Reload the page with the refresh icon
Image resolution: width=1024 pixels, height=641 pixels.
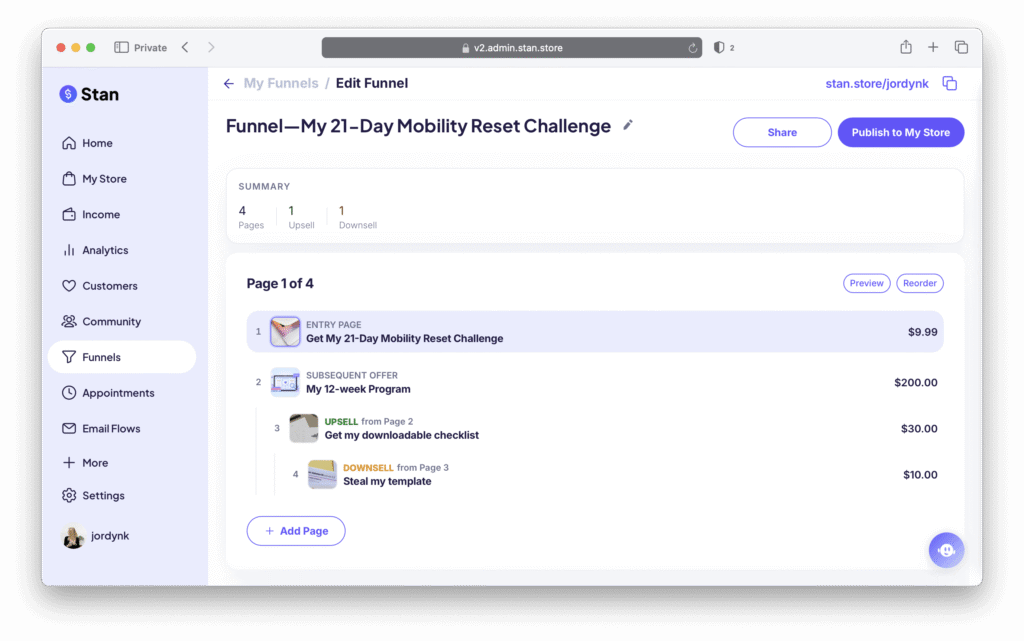pyautogui.click(x=692, y=48)
